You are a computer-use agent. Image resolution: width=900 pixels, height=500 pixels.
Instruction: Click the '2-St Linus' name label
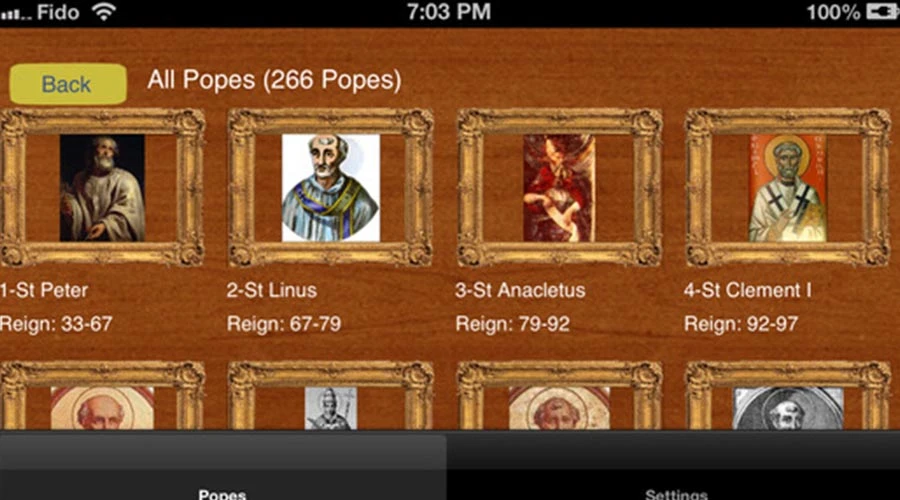pyautogui.click(x=271, y=290)
